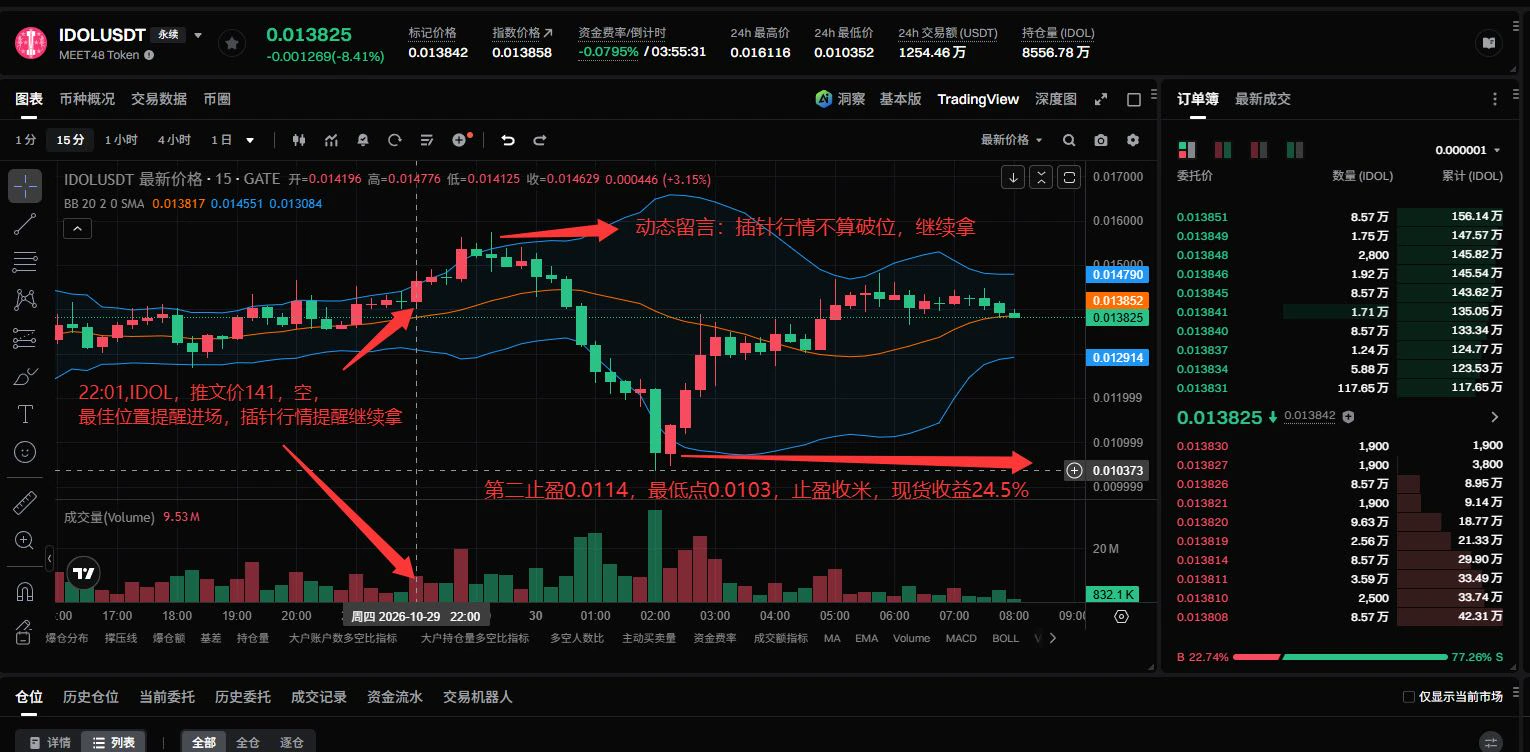Click ask price 0.013851 in order book
This screenshot has height=752, width=1530.
(x=1202, y=217)
